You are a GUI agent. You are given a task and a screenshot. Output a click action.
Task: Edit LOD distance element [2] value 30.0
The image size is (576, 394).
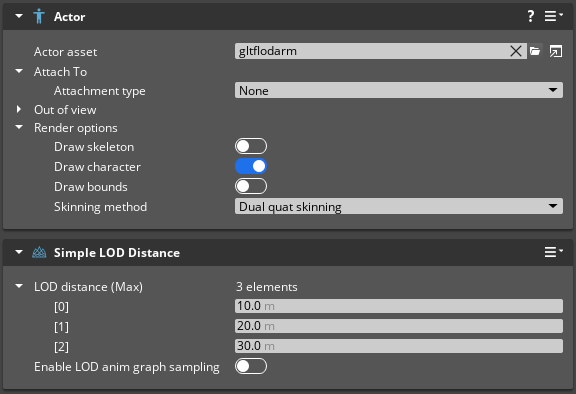399,346
